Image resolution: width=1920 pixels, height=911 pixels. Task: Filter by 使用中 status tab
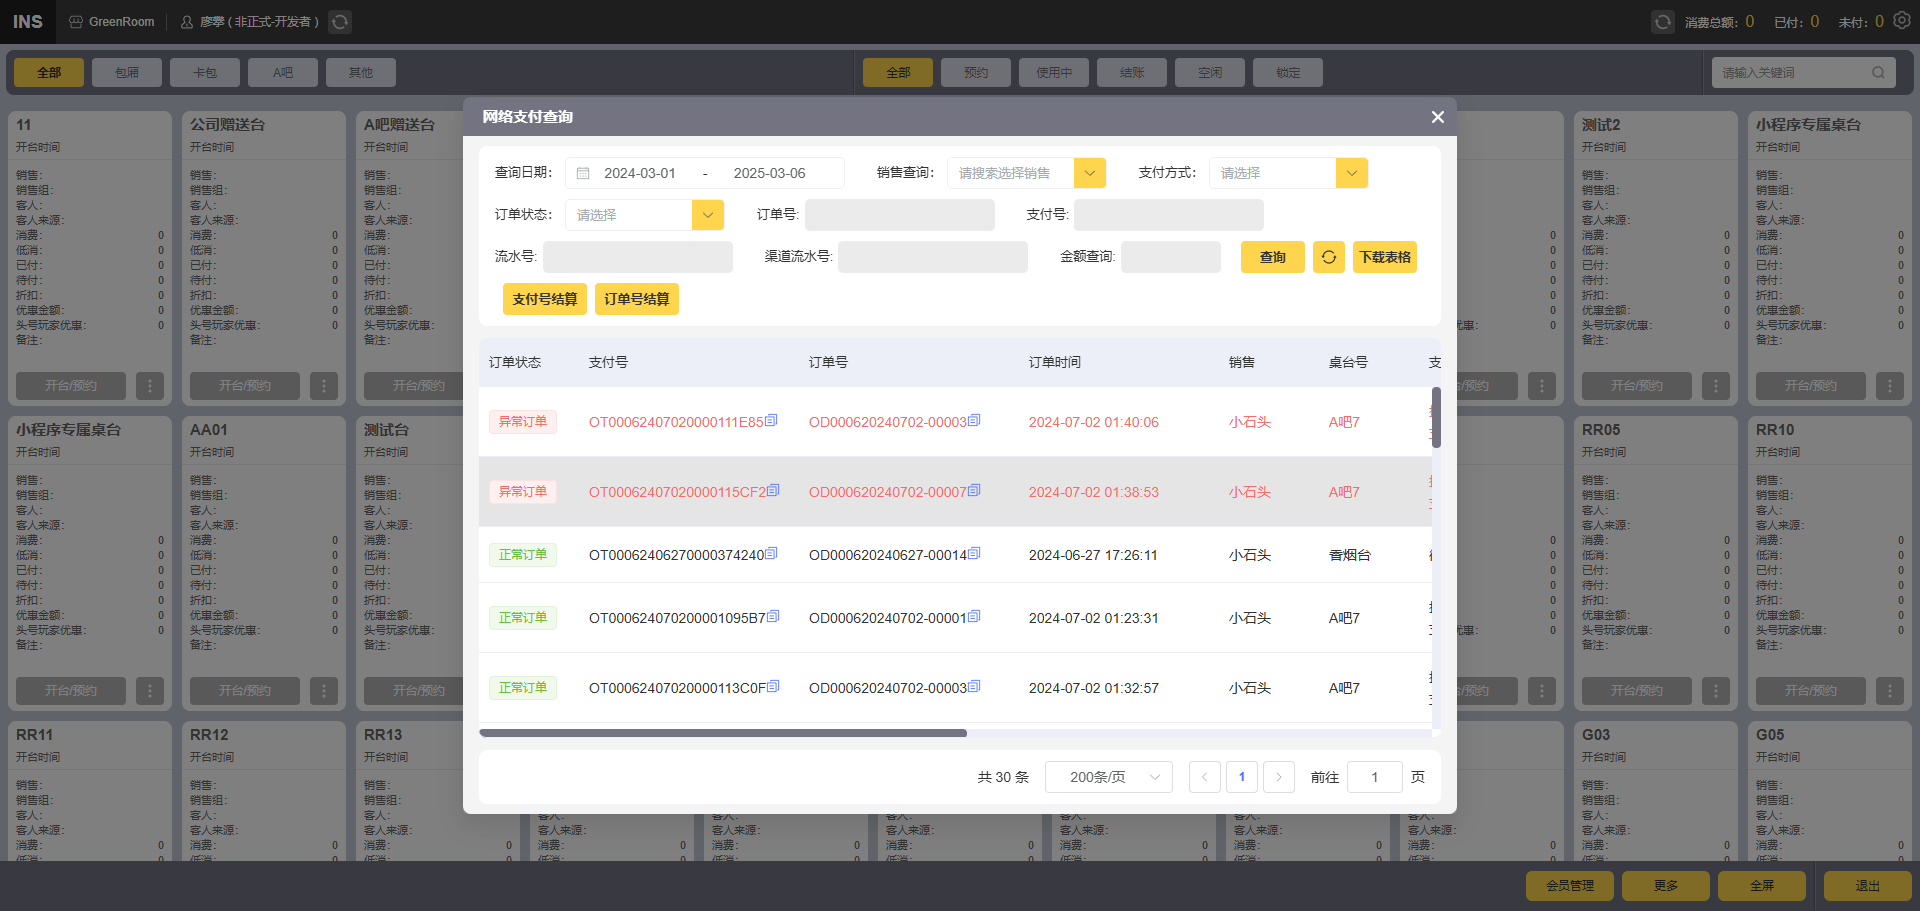(1054, 72)
